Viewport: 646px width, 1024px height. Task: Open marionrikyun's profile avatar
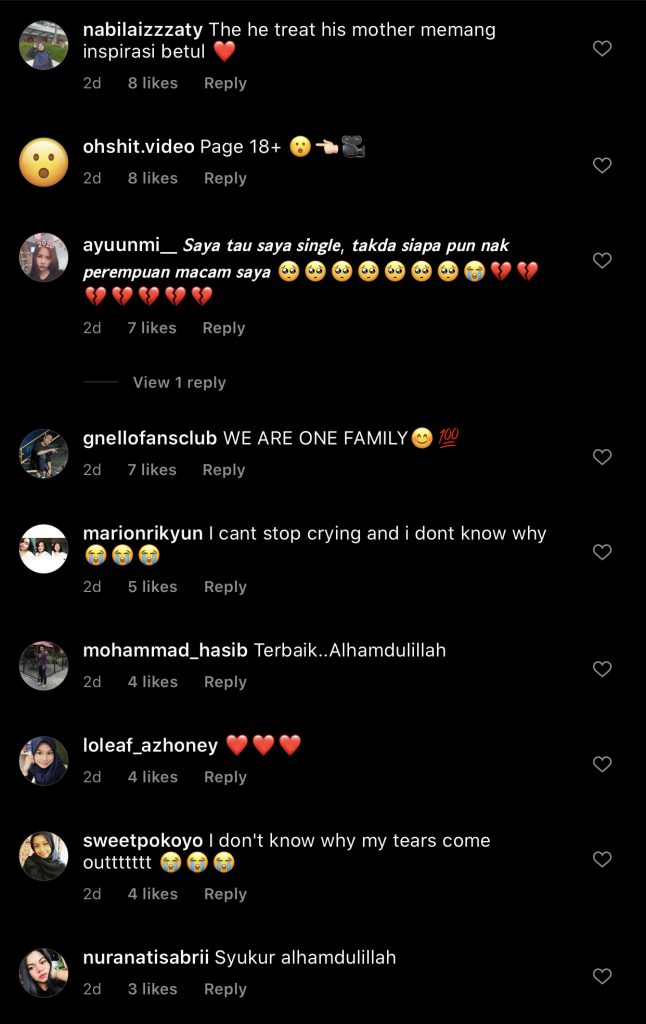coord(44,549)
